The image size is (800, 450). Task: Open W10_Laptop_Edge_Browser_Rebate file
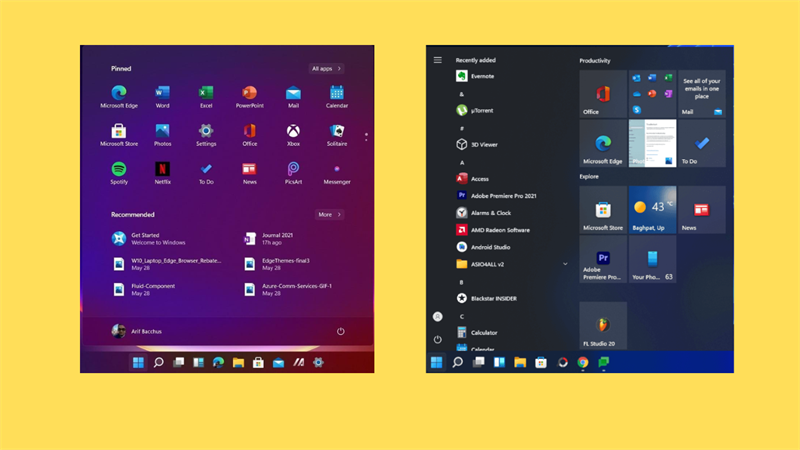(166, 264)
